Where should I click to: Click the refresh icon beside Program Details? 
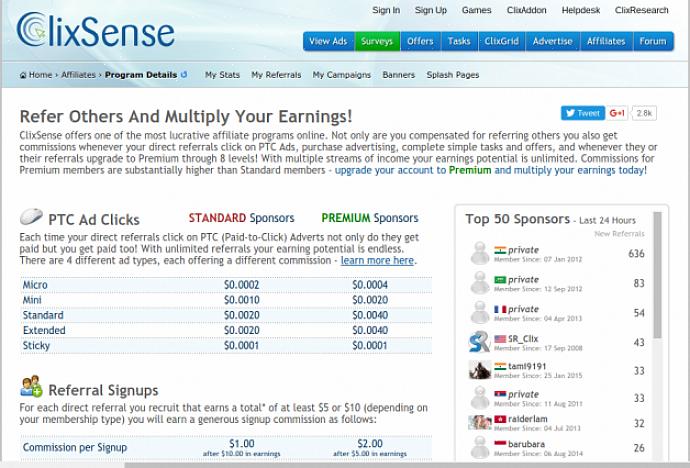pos(184,74)
